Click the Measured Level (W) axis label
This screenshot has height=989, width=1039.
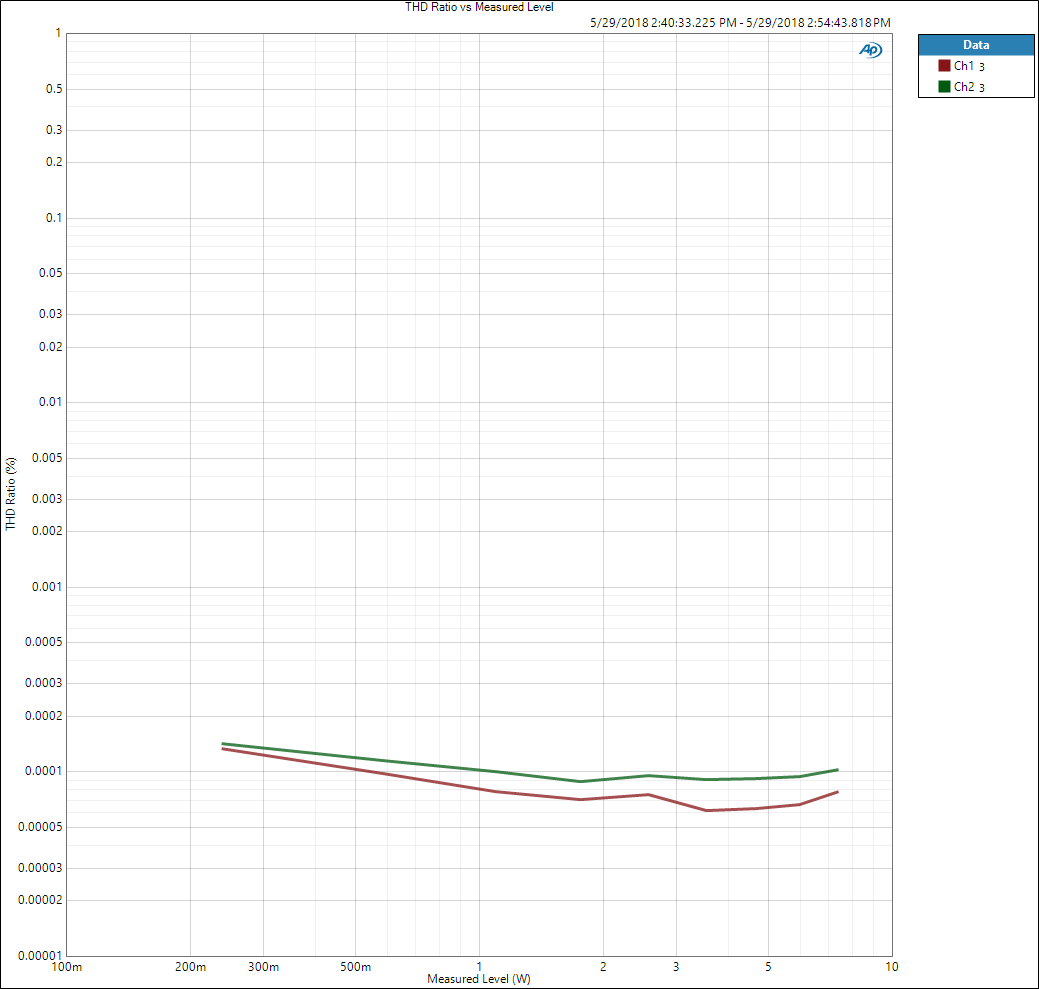click(x=478, y=978)
